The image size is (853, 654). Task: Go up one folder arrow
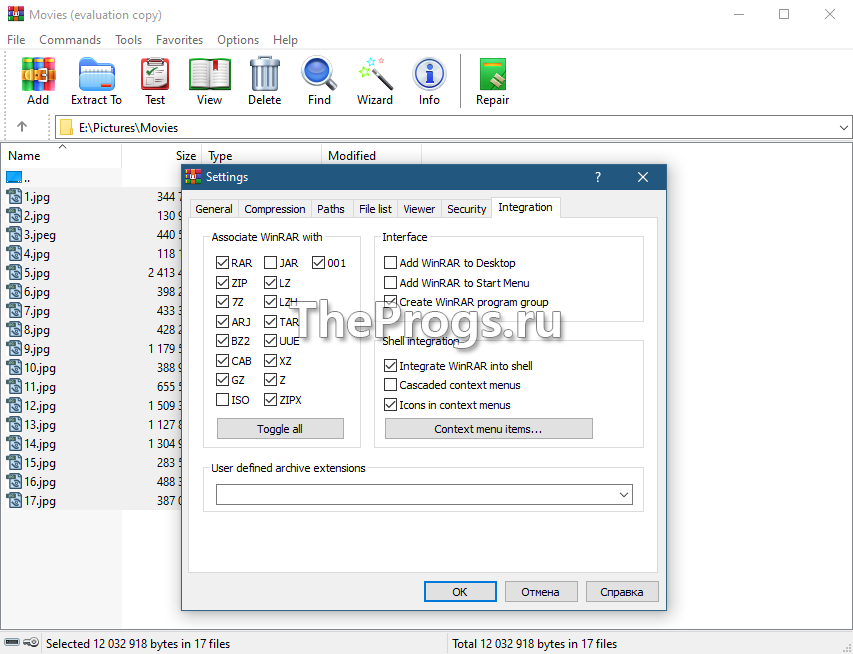tap(22, 127)
